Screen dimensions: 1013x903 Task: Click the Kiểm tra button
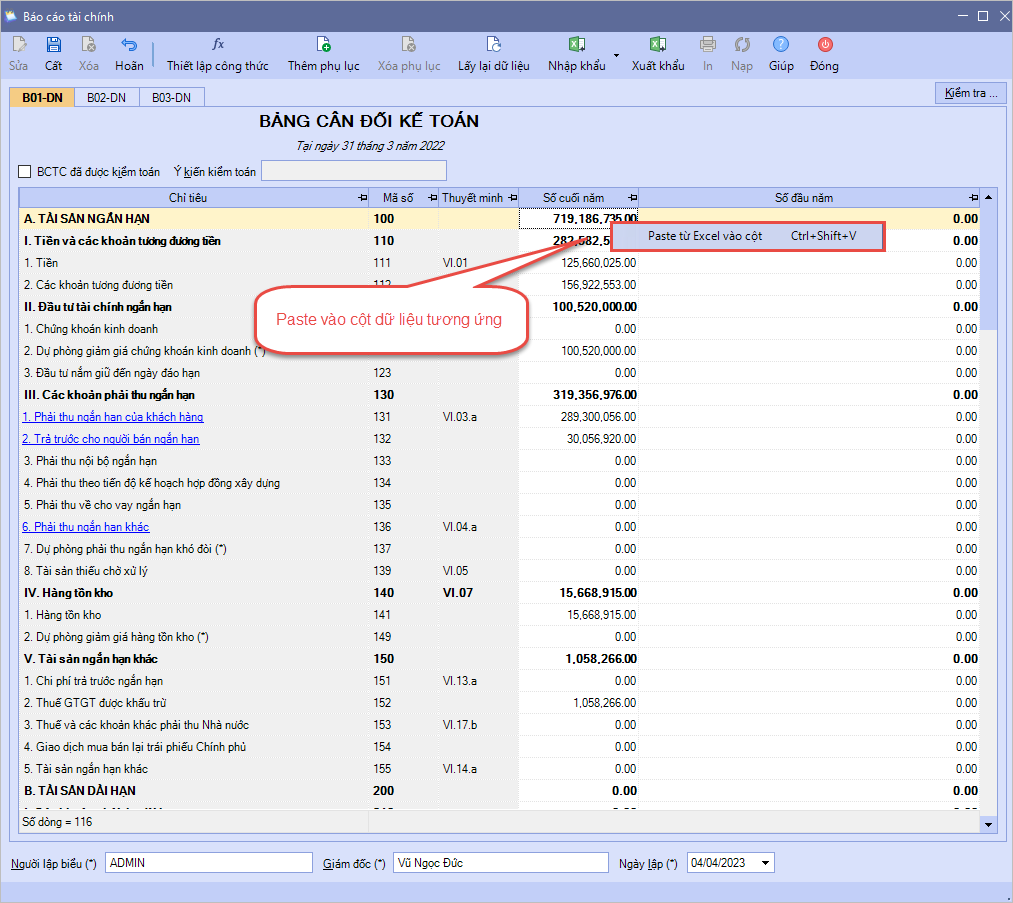(970, 93)
